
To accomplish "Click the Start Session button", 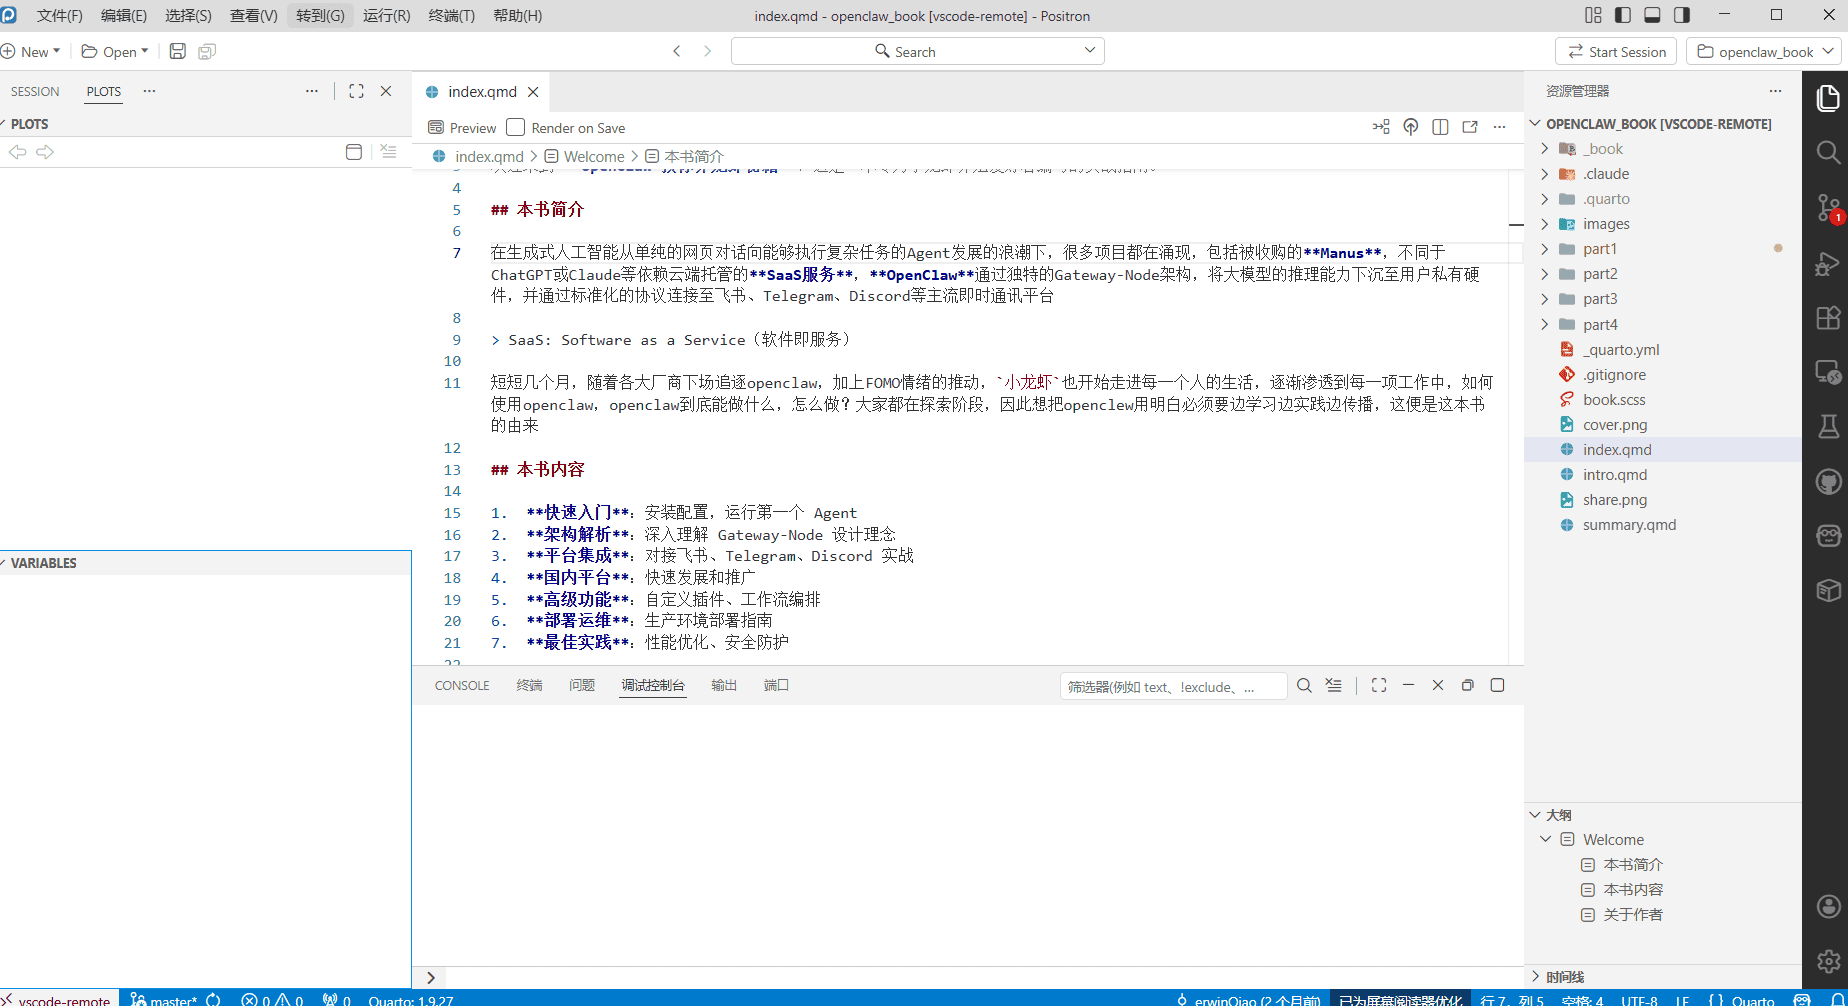I will (x=1617, y=51).
